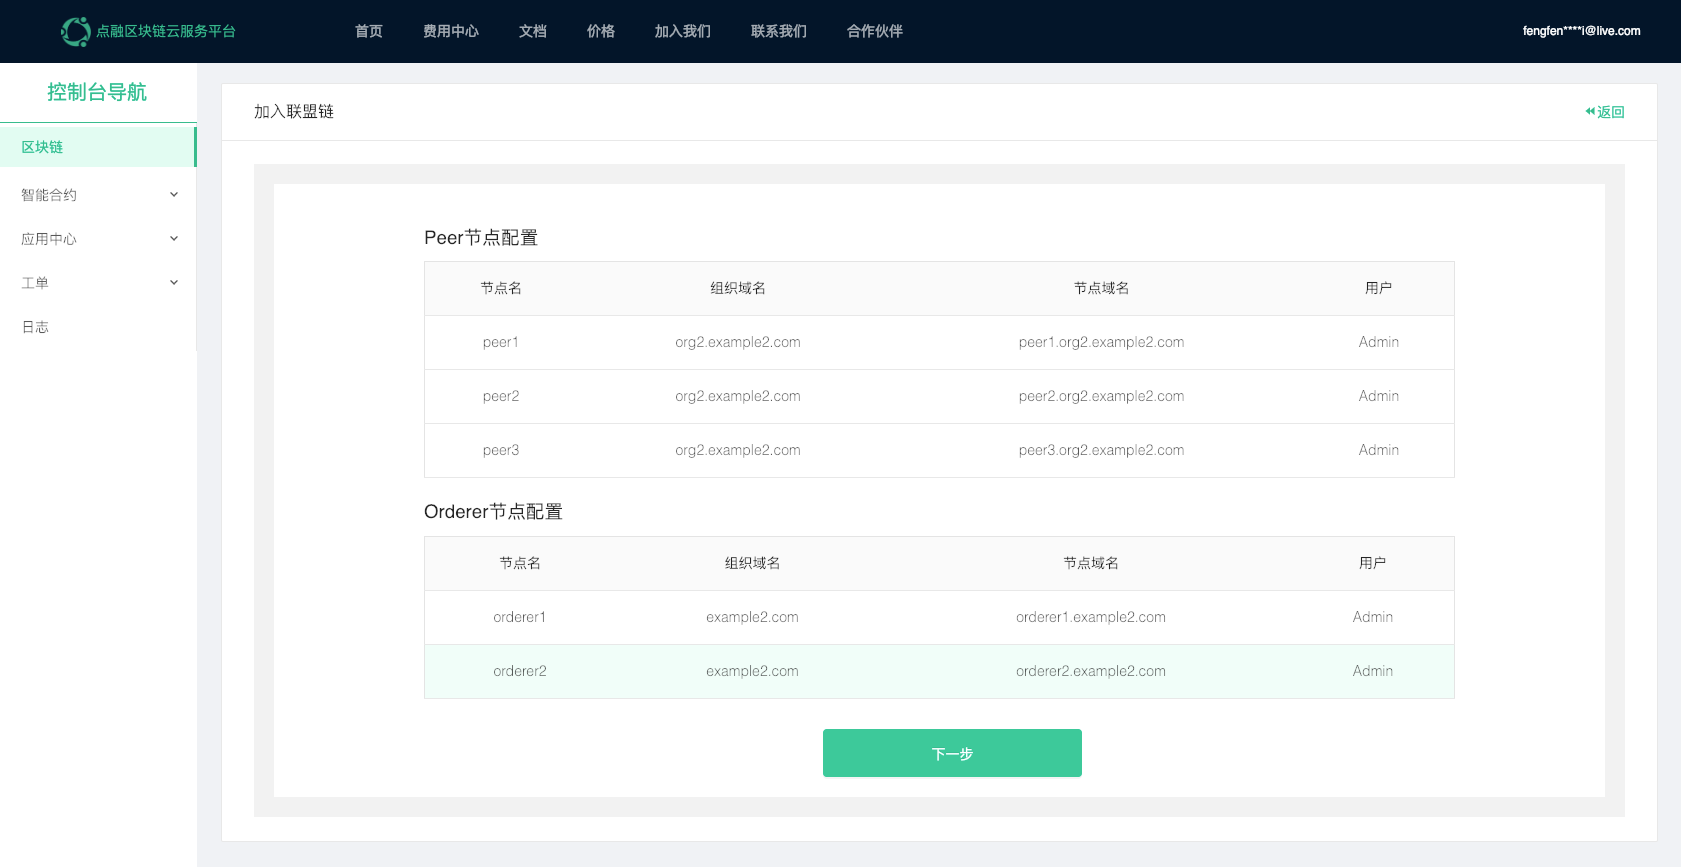The image size is (1681, 867).
Task: Open 价格 in top navigation
Action: coord(601,31)
